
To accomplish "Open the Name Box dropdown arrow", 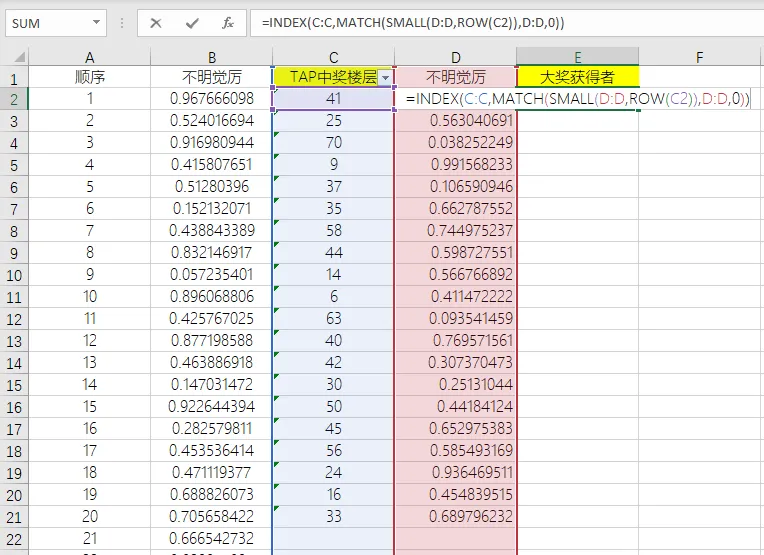I will coord(96,22).
